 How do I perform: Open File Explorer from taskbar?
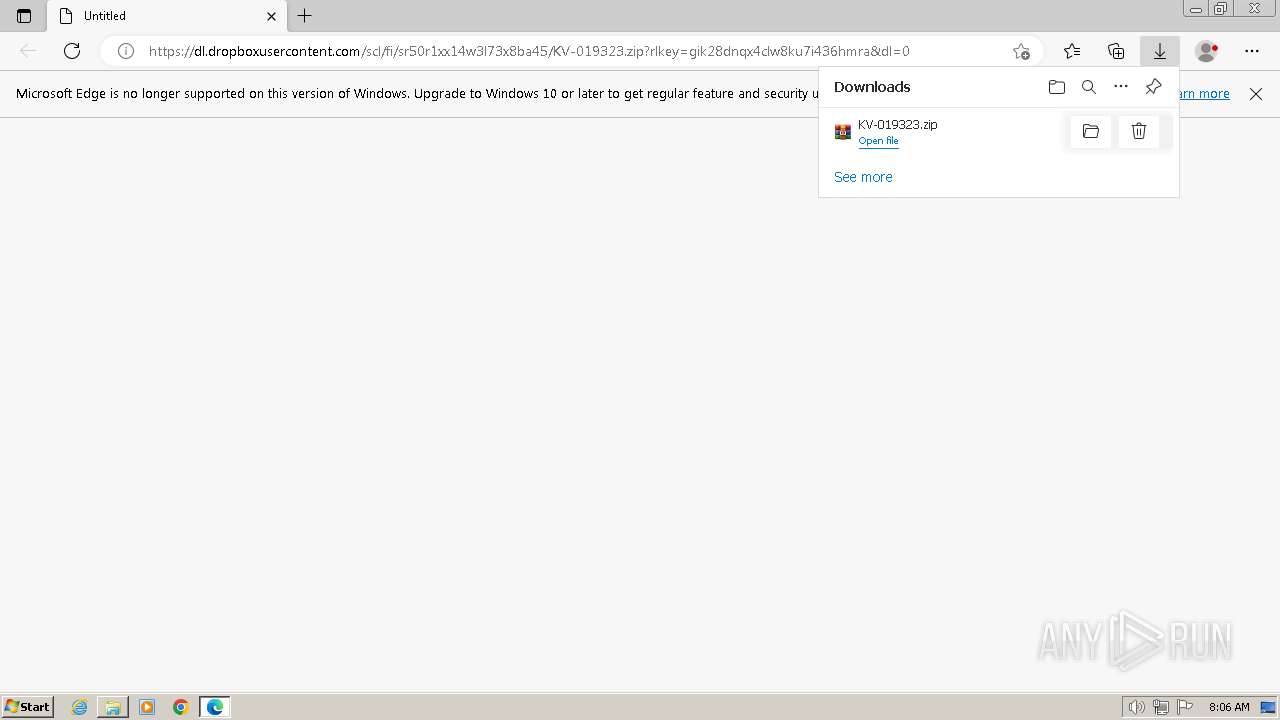click(x=113, y=707)
